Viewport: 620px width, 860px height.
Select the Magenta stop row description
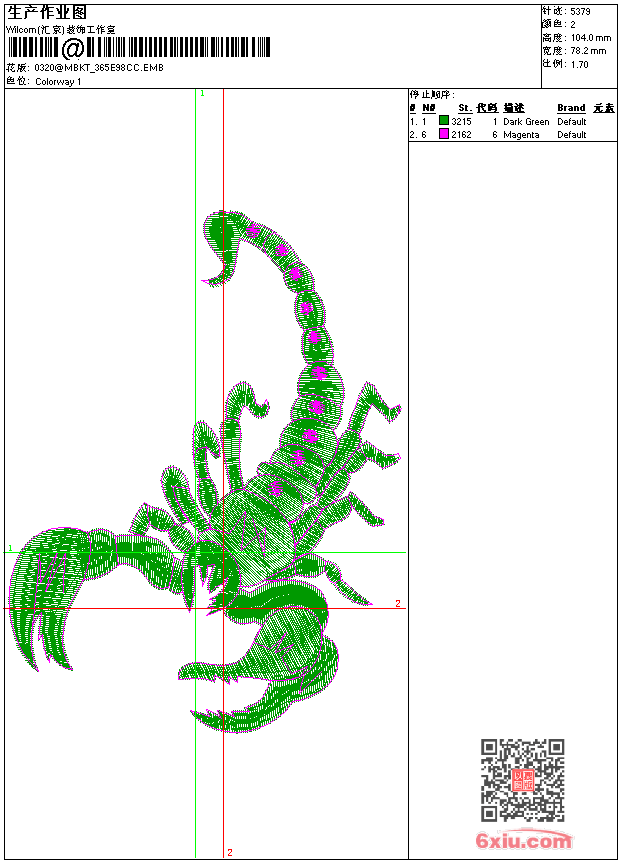coord(521,134)
